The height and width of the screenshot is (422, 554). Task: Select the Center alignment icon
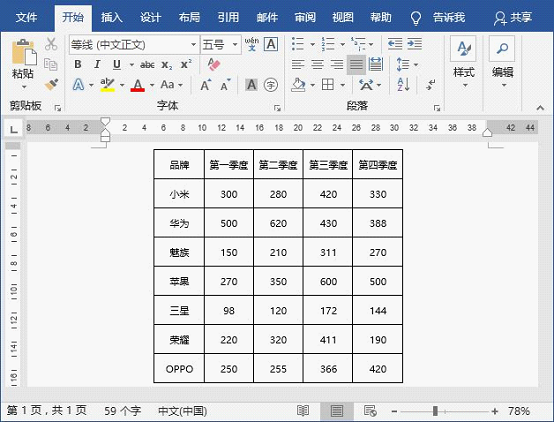(x=317, y=64)
